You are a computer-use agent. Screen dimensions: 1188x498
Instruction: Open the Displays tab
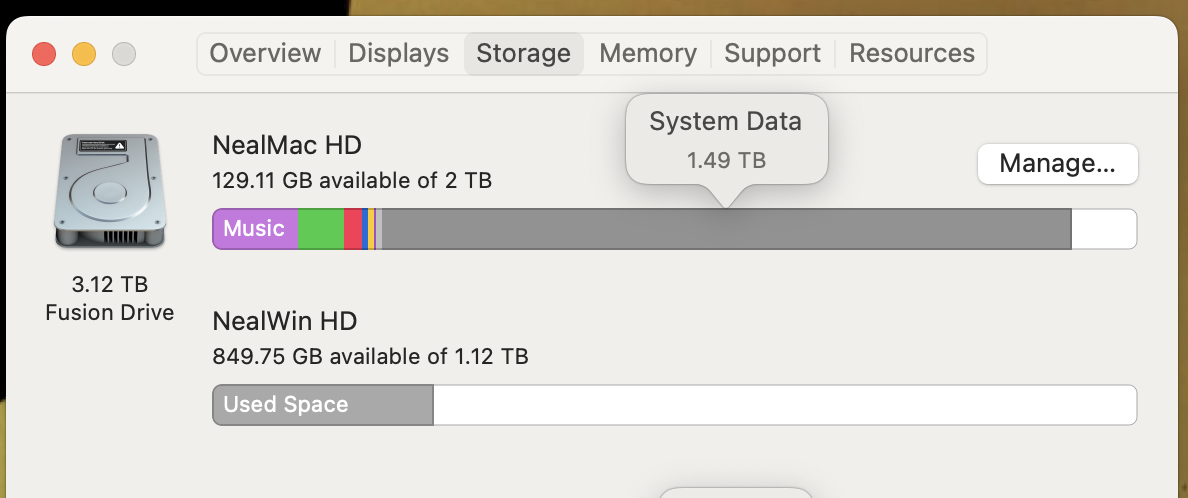pyautogui.click(x=398, y=53)
